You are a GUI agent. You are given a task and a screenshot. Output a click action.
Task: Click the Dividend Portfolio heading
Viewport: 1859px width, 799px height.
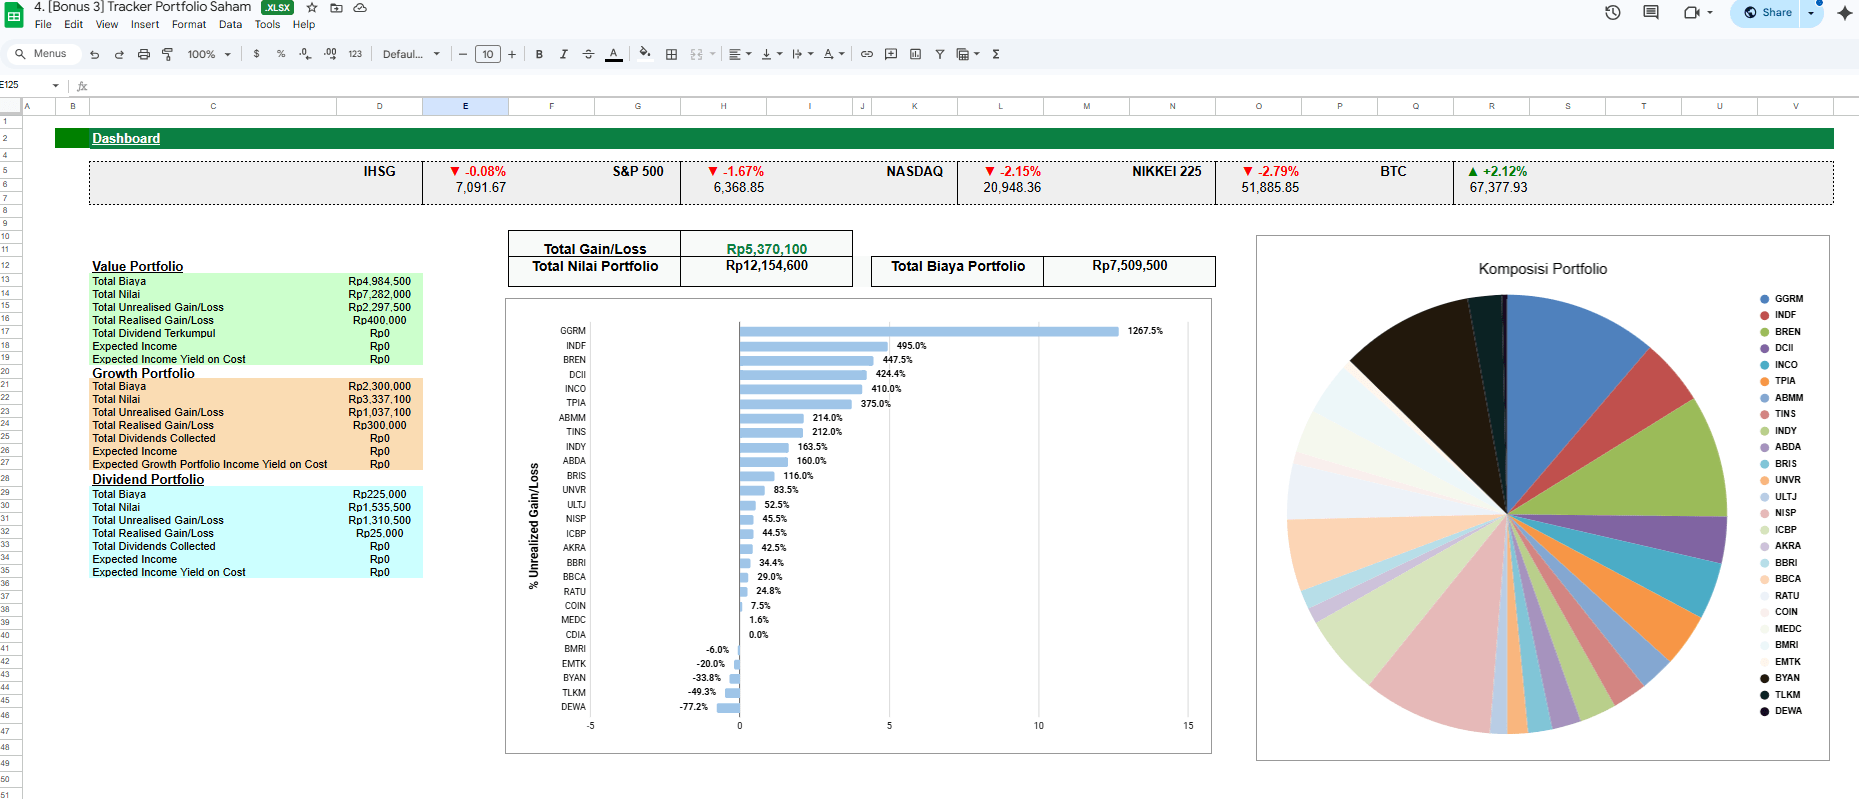pos(148,479)
